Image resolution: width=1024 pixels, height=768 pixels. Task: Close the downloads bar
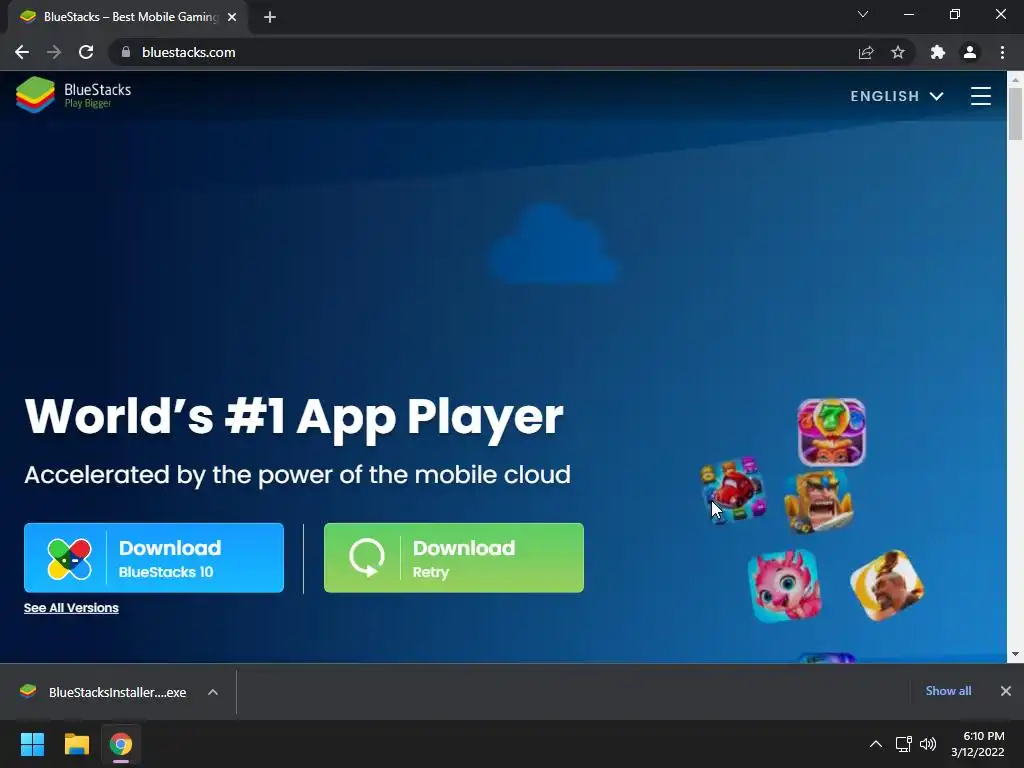(1006, 691)
